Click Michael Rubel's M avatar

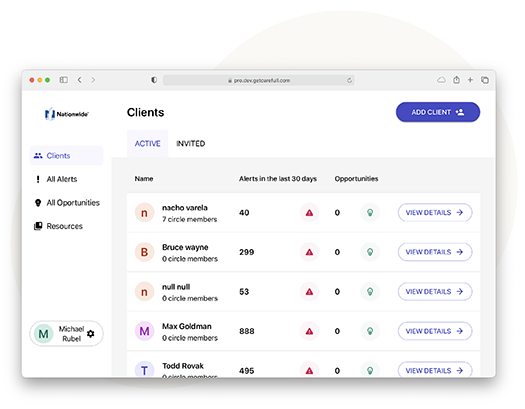pyautogui.click(x=44, y=334)
